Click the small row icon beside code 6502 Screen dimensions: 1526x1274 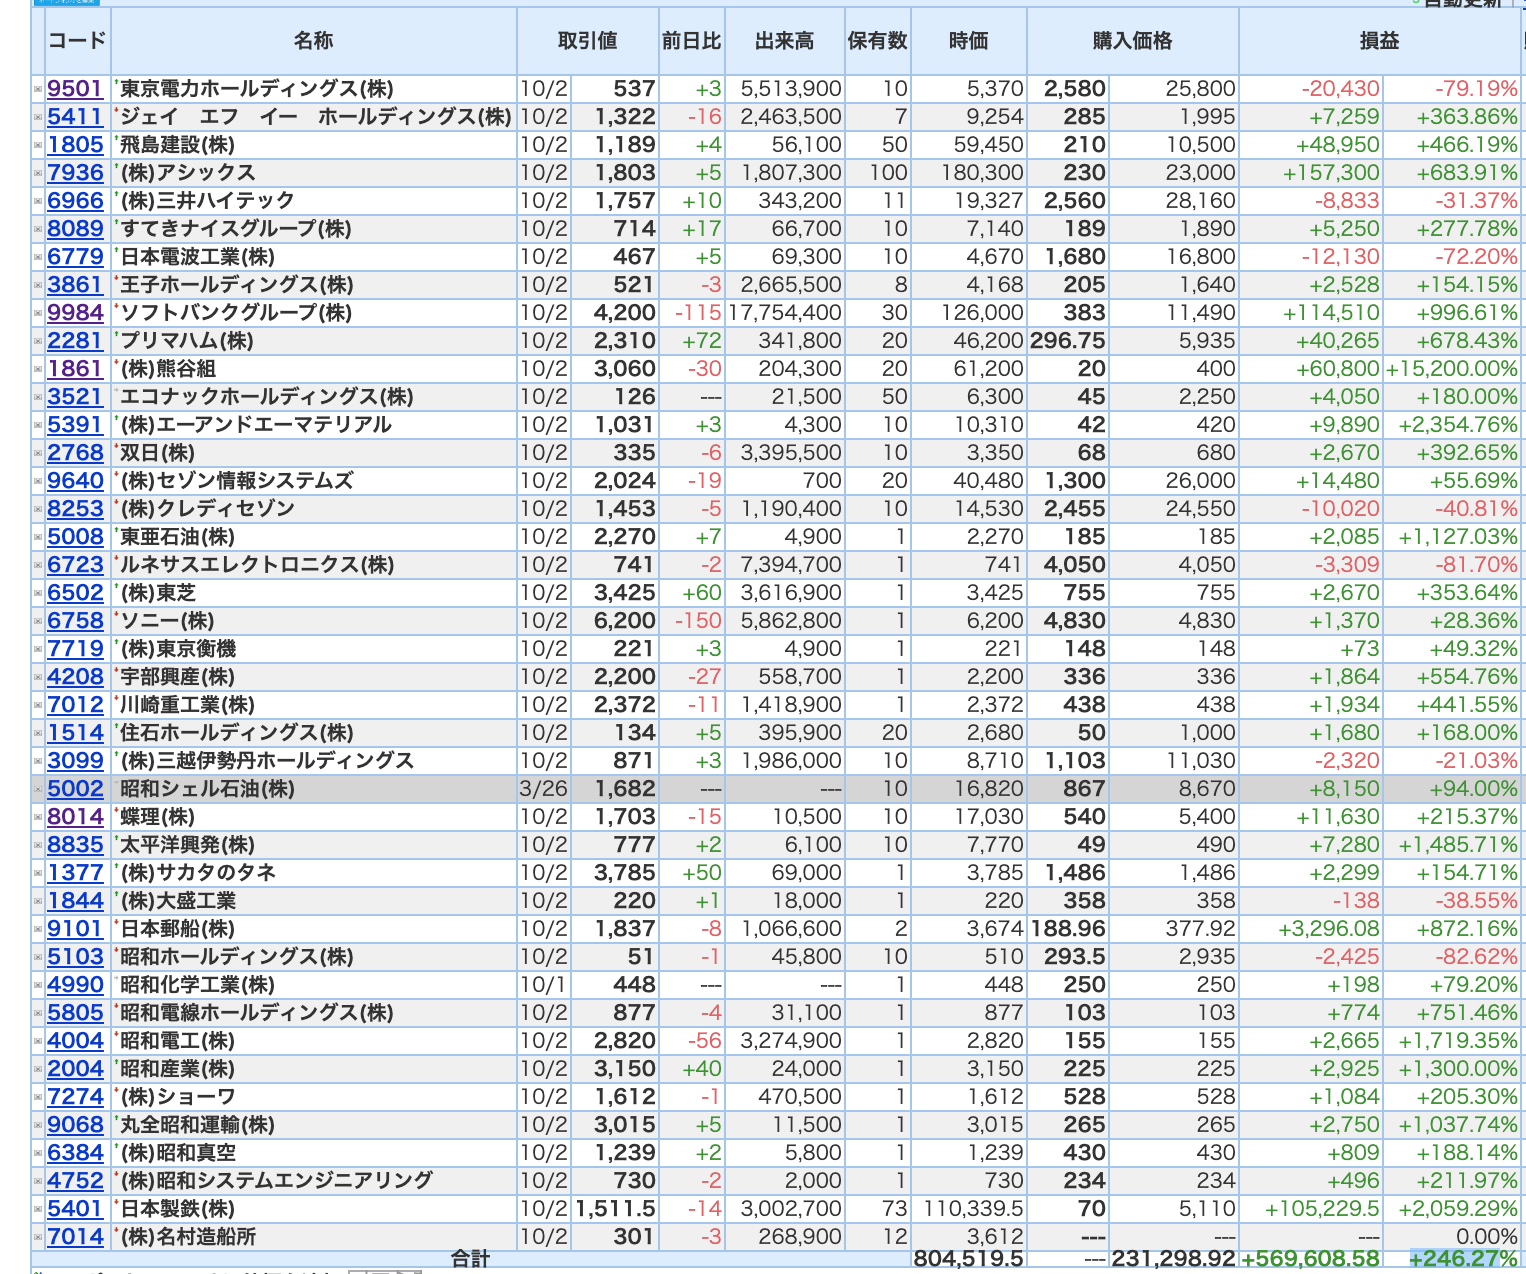pos(38,593)
